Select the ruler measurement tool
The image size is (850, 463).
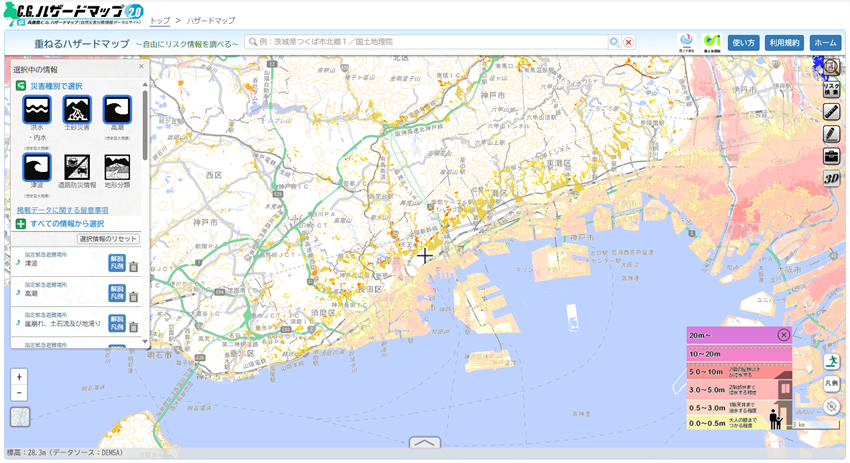(831, 111)
